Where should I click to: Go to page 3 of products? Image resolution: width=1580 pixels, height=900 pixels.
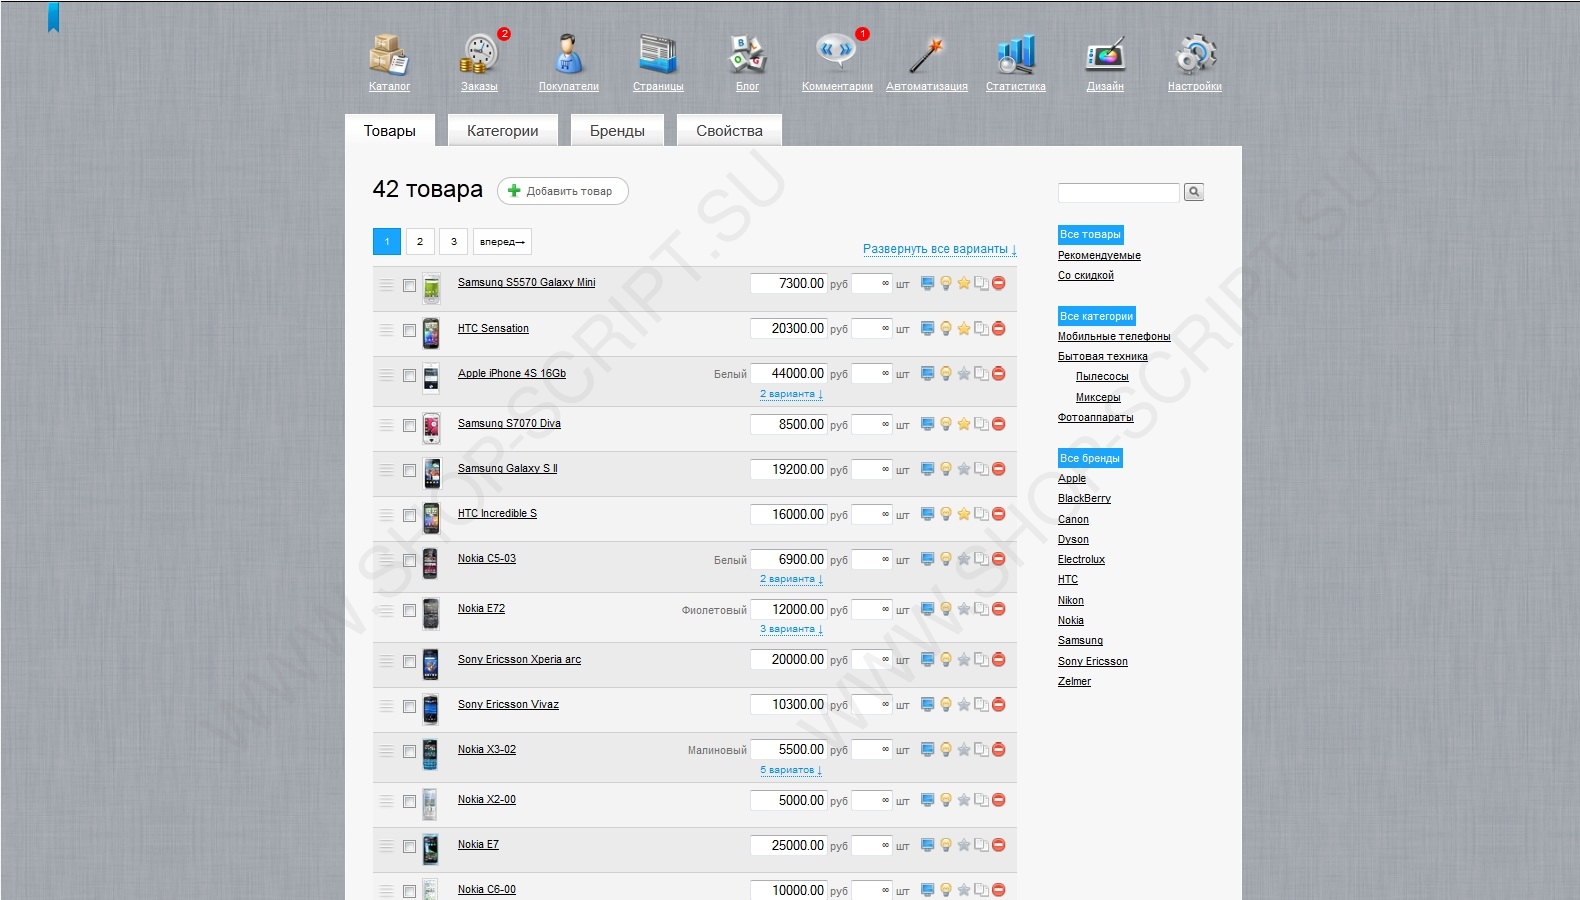coord(454,242)
